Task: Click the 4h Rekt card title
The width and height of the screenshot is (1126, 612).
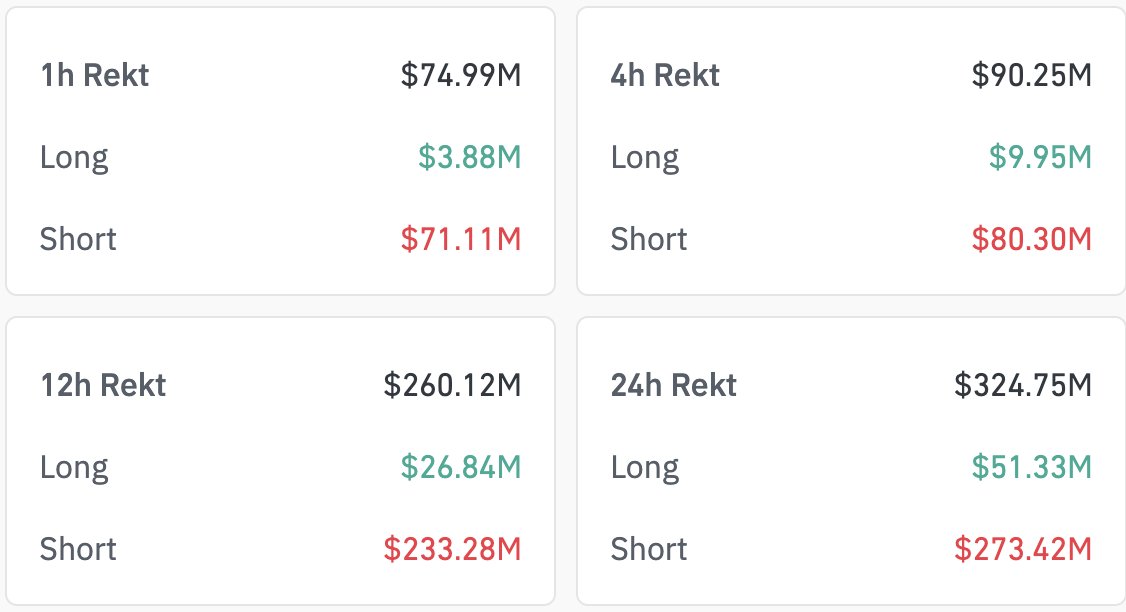Action: [665, 75]
